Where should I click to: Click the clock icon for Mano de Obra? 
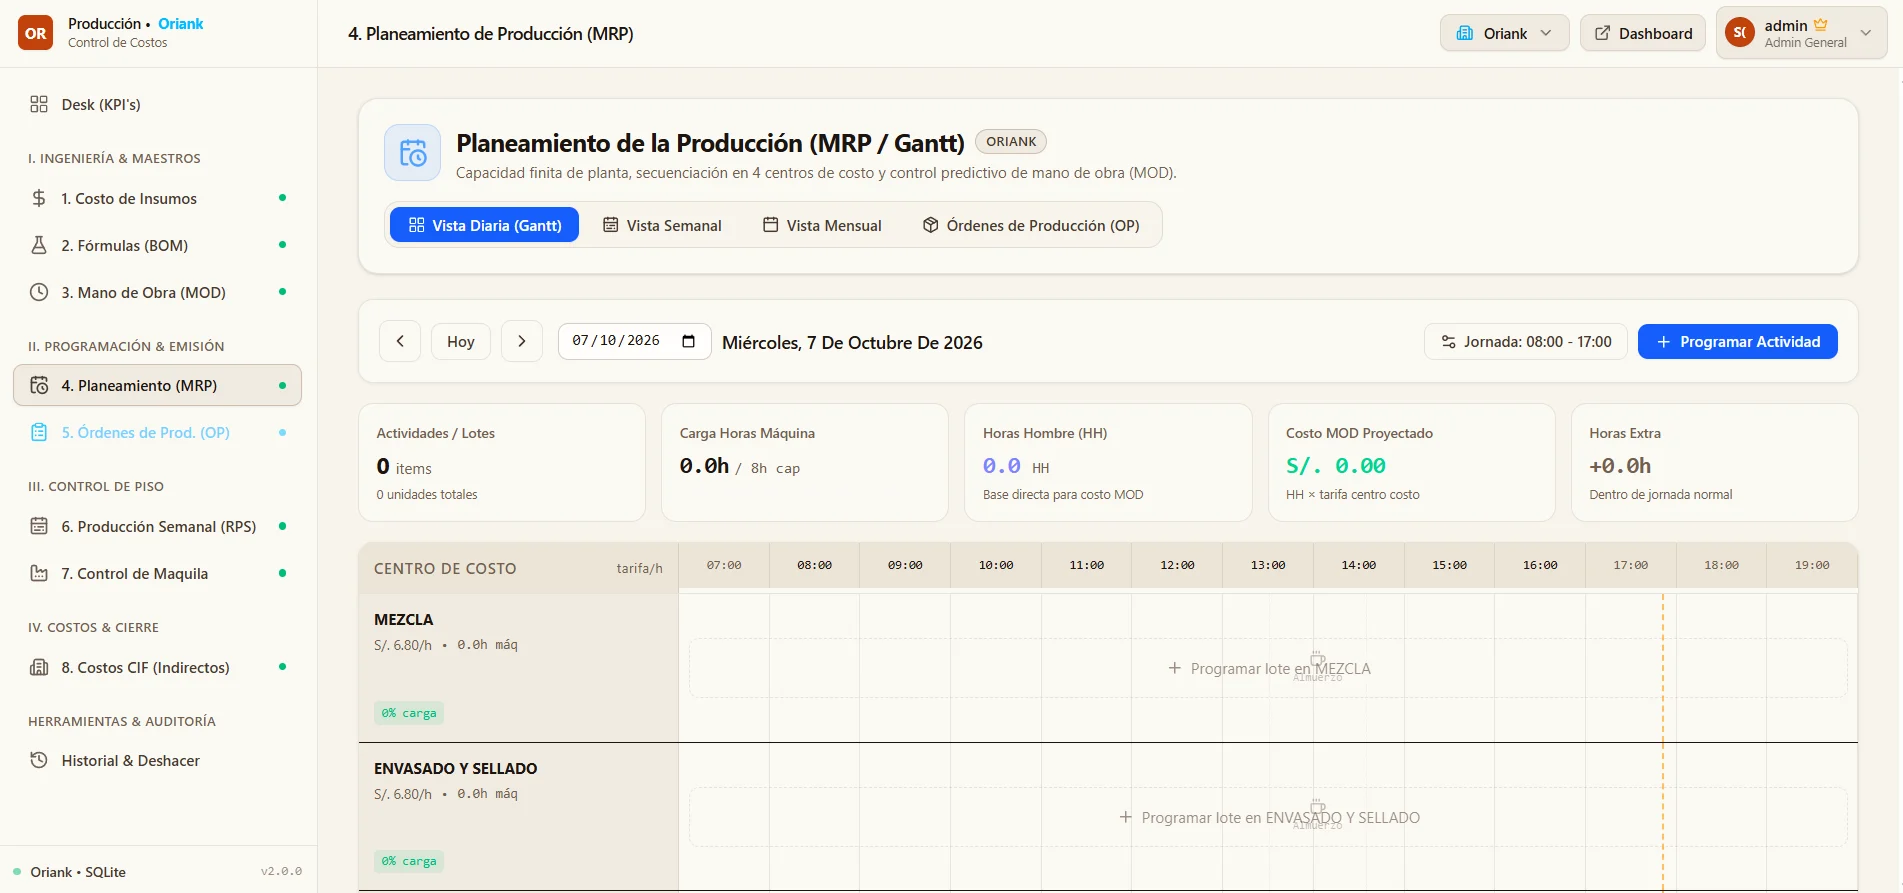(x=39, y=292)
